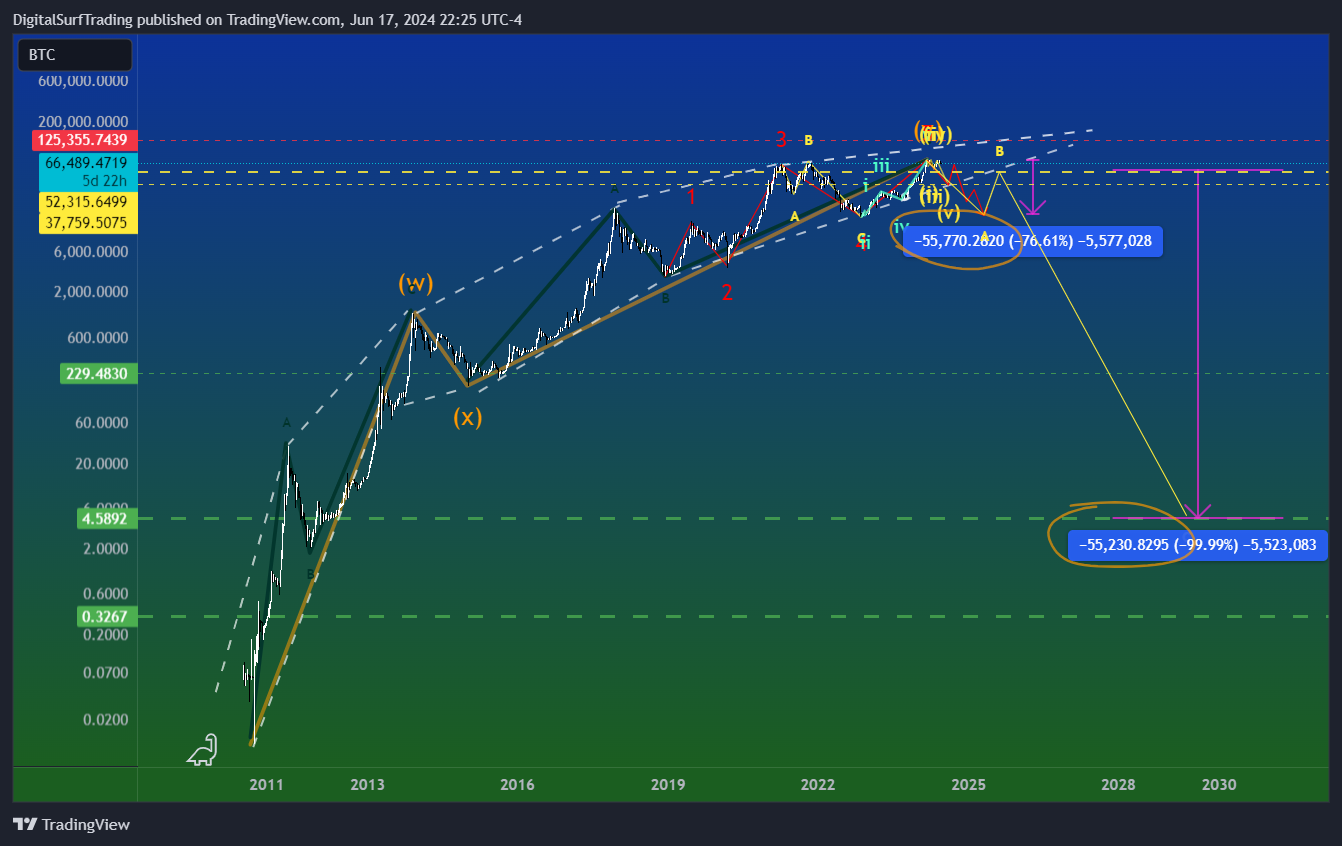Click the 2022 year on time axis
Image resolution: width=1342 pixels, height=846 pixels.
point(818,785)
